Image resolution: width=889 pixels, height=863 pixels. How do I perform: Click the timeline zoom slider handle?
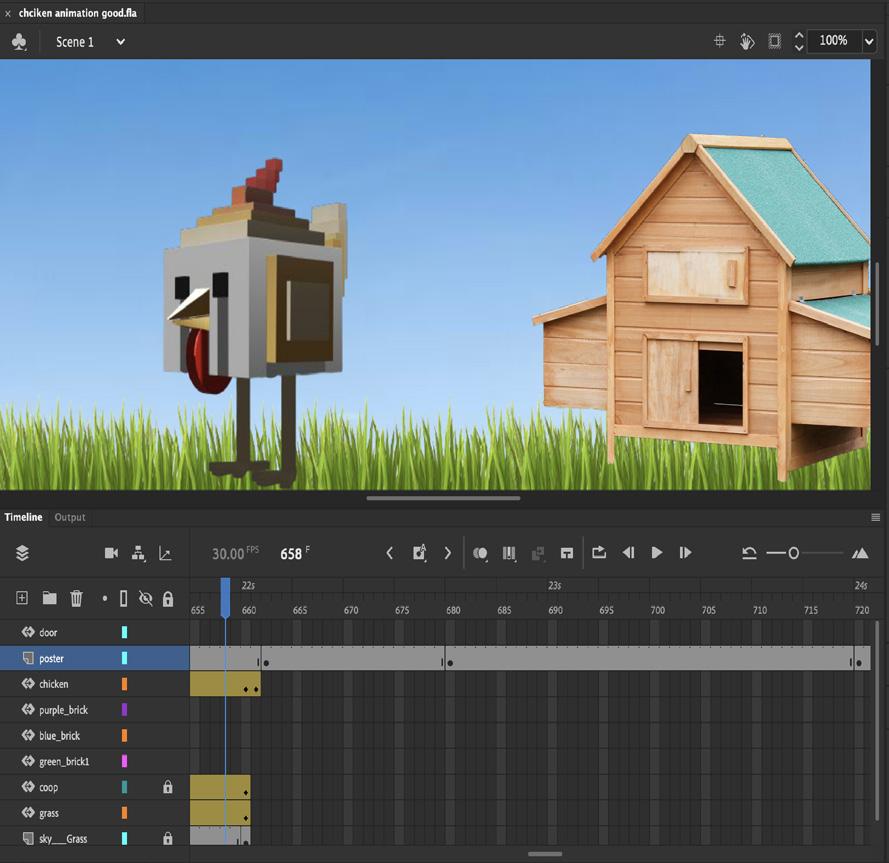pyautogui.click(x=794, y=553)
